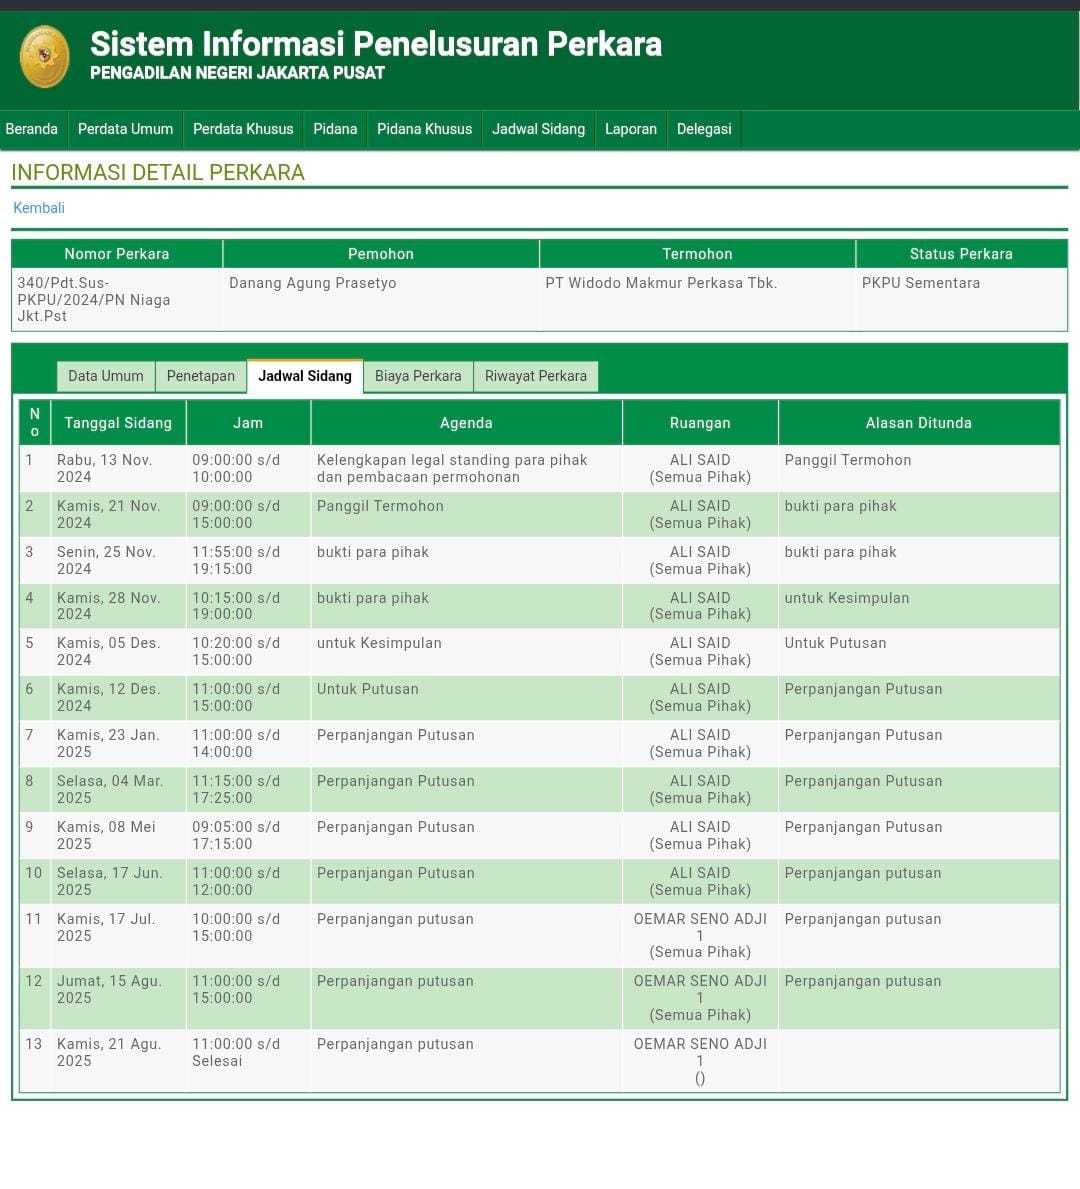Open the Pidana menu

(x=334, y=129)
